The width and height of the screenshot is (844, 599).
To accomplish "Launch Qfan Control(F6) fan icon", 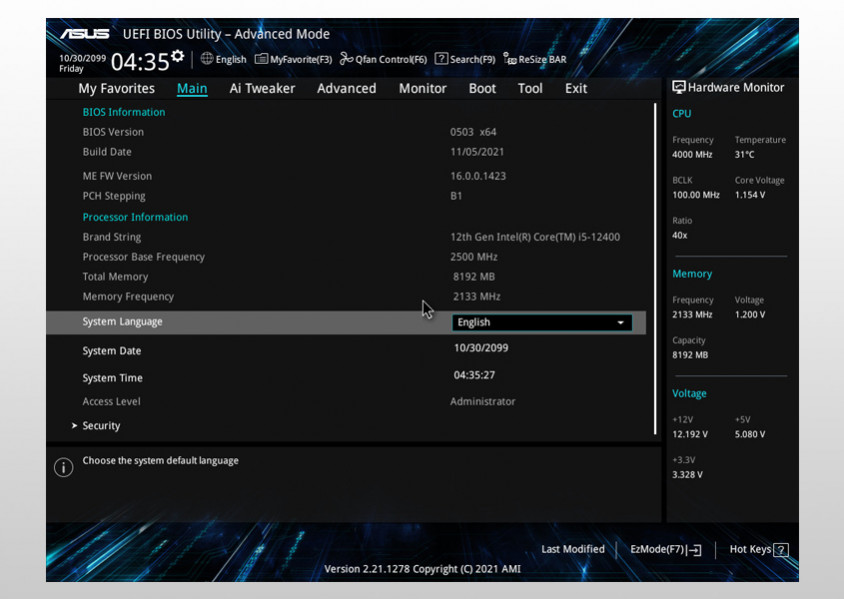I will tap(346, 59).
